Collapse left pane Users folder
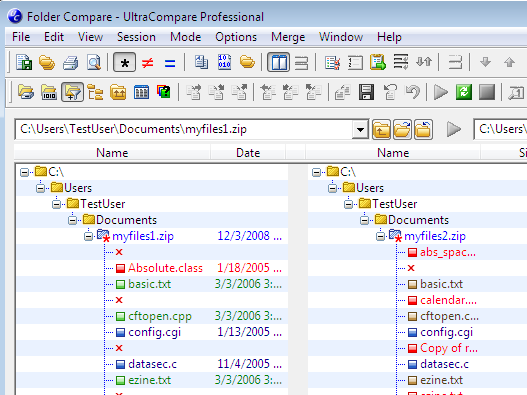Screen dimensions: 527x395 click(40, 188)
